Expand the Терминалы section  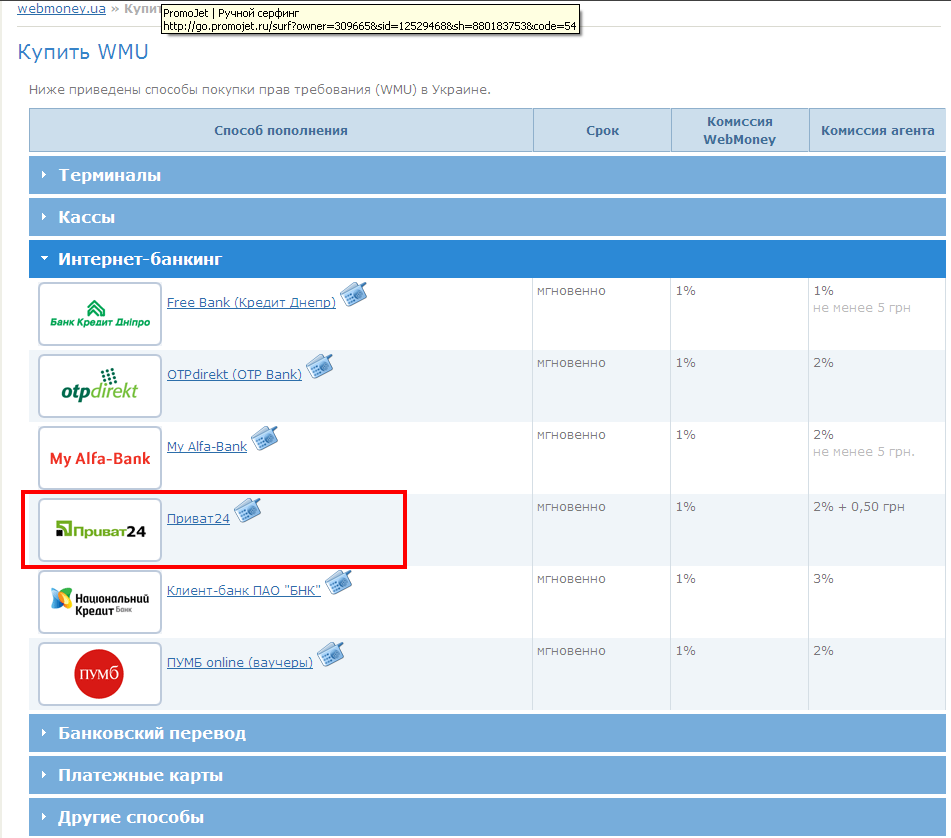point(487,175)
